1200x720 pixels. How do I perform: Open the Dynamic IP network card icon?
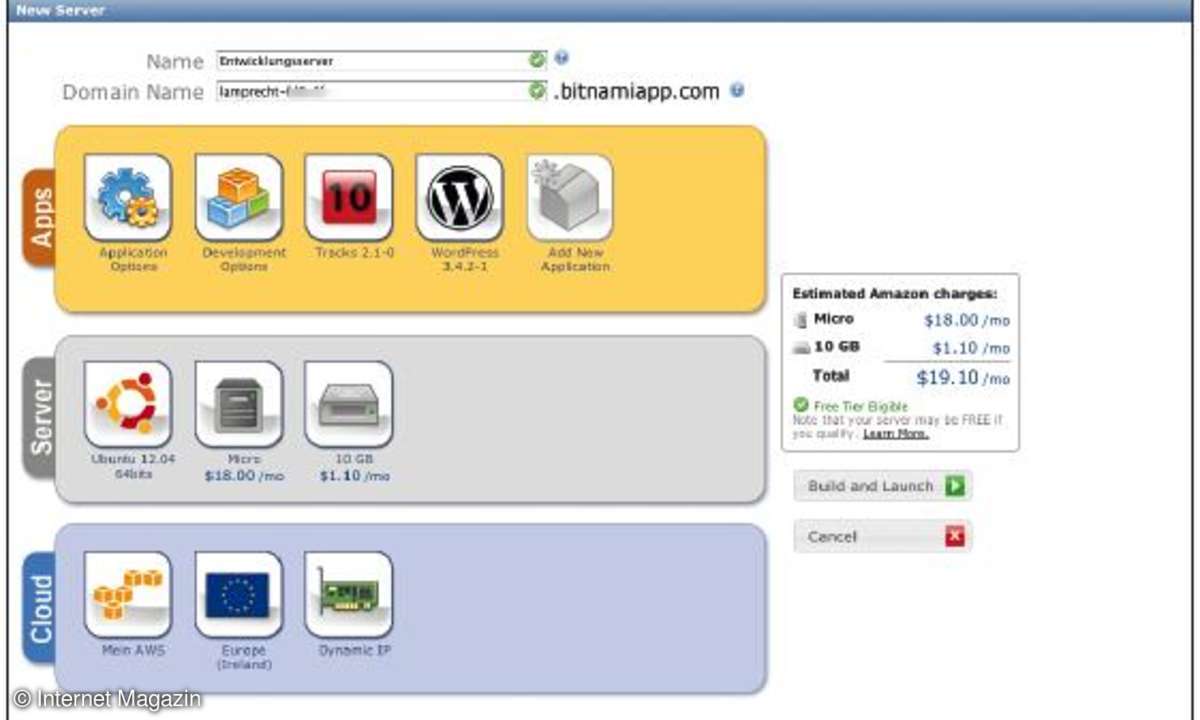pos(349,594)
